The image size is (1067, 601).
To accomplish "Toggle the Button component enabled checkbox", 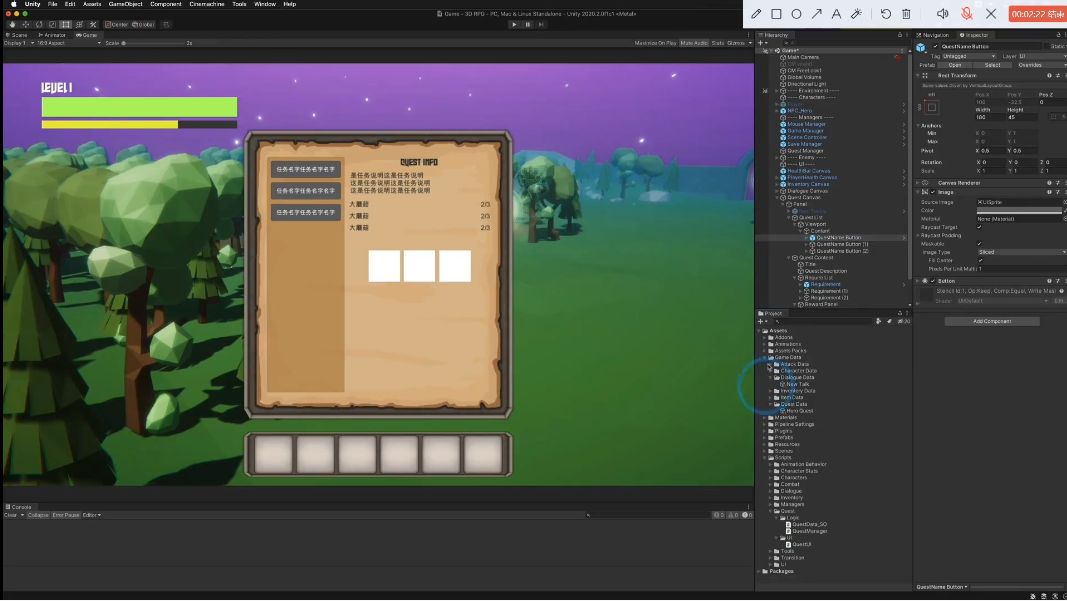I will (933, 281).
